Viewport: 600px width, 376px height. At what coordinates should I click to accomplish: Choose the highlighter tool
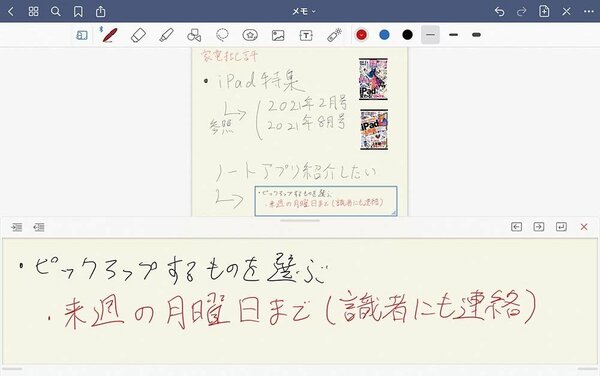point(166,35)
